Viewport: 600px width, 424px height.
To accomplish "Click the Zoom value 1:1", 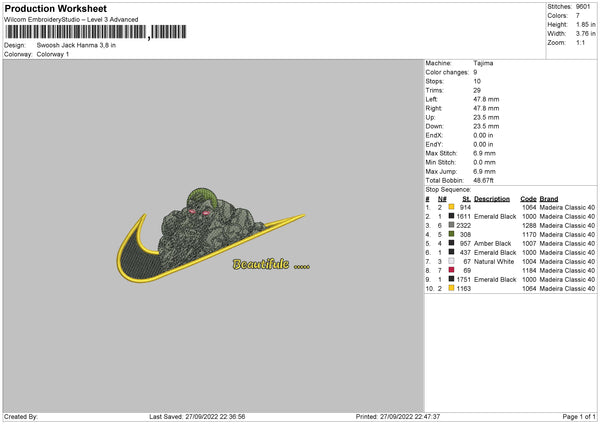I will point(580,42).
